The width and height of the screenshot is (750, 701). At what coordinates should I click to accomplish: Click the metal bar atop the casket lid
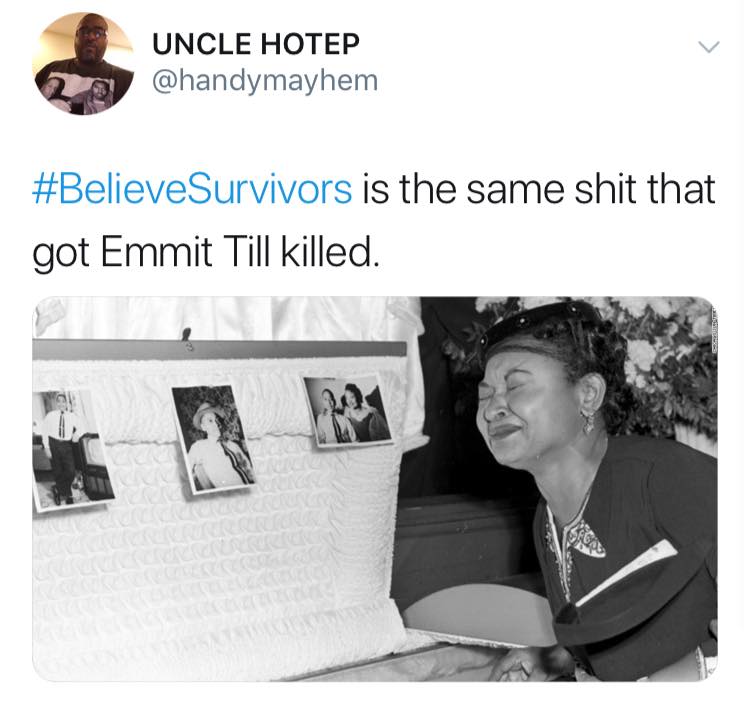[219, 350]
